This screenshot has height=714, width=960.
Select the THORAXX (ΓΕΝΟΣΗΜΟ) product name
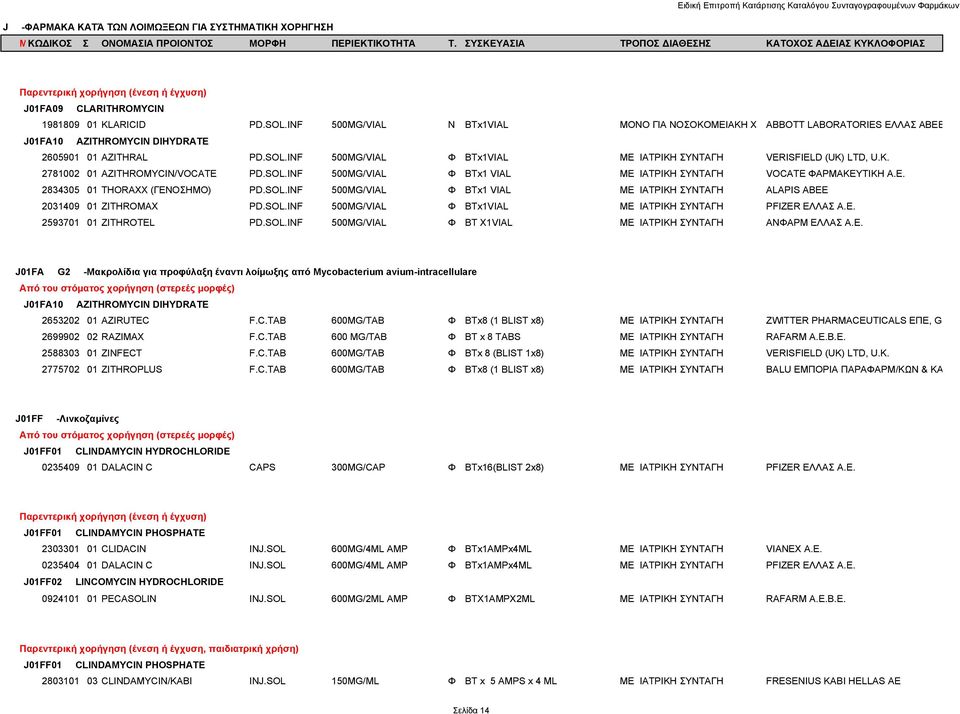(x=156, y=190)
